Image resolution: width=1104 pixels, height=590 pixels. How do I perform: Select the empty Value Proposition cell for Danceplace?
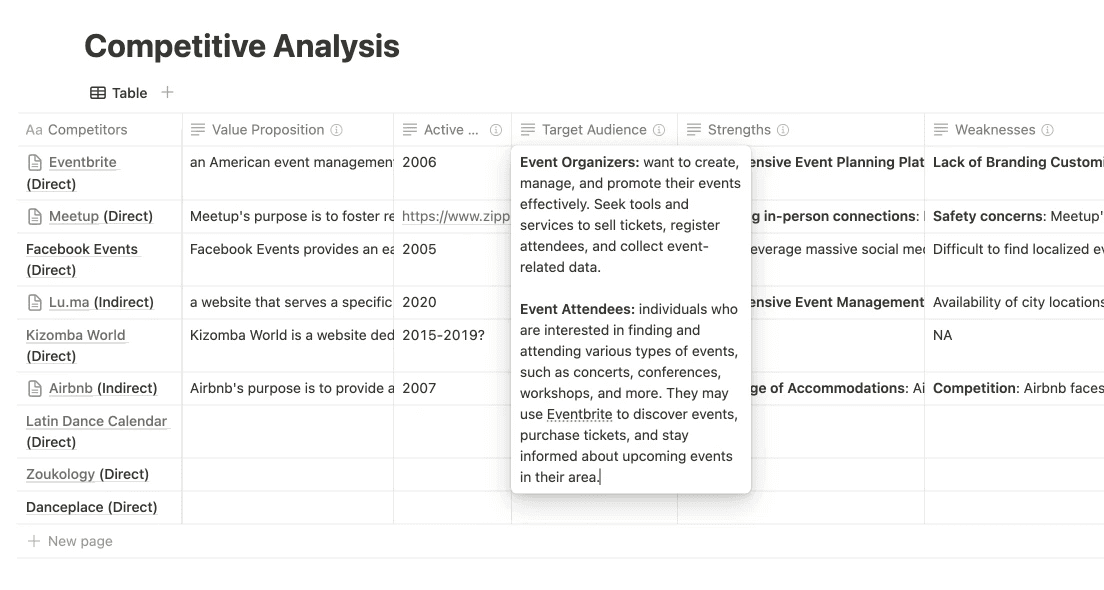(288, 508)
